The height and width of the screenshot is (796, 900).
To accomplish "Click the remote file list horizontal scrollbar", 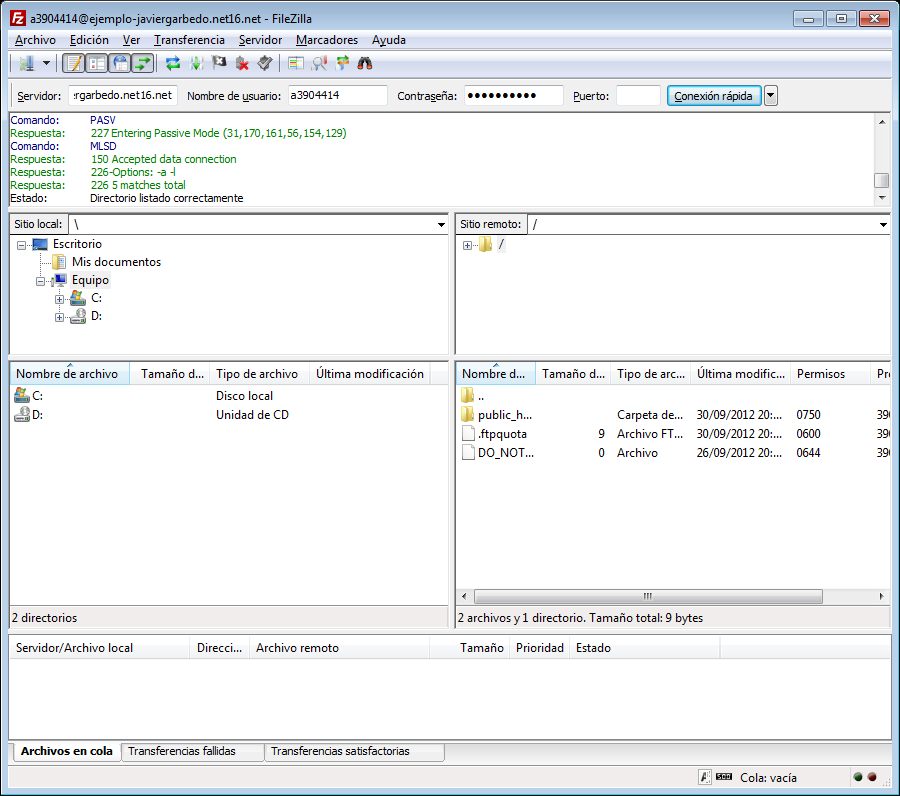I will (x=647, y=596).
